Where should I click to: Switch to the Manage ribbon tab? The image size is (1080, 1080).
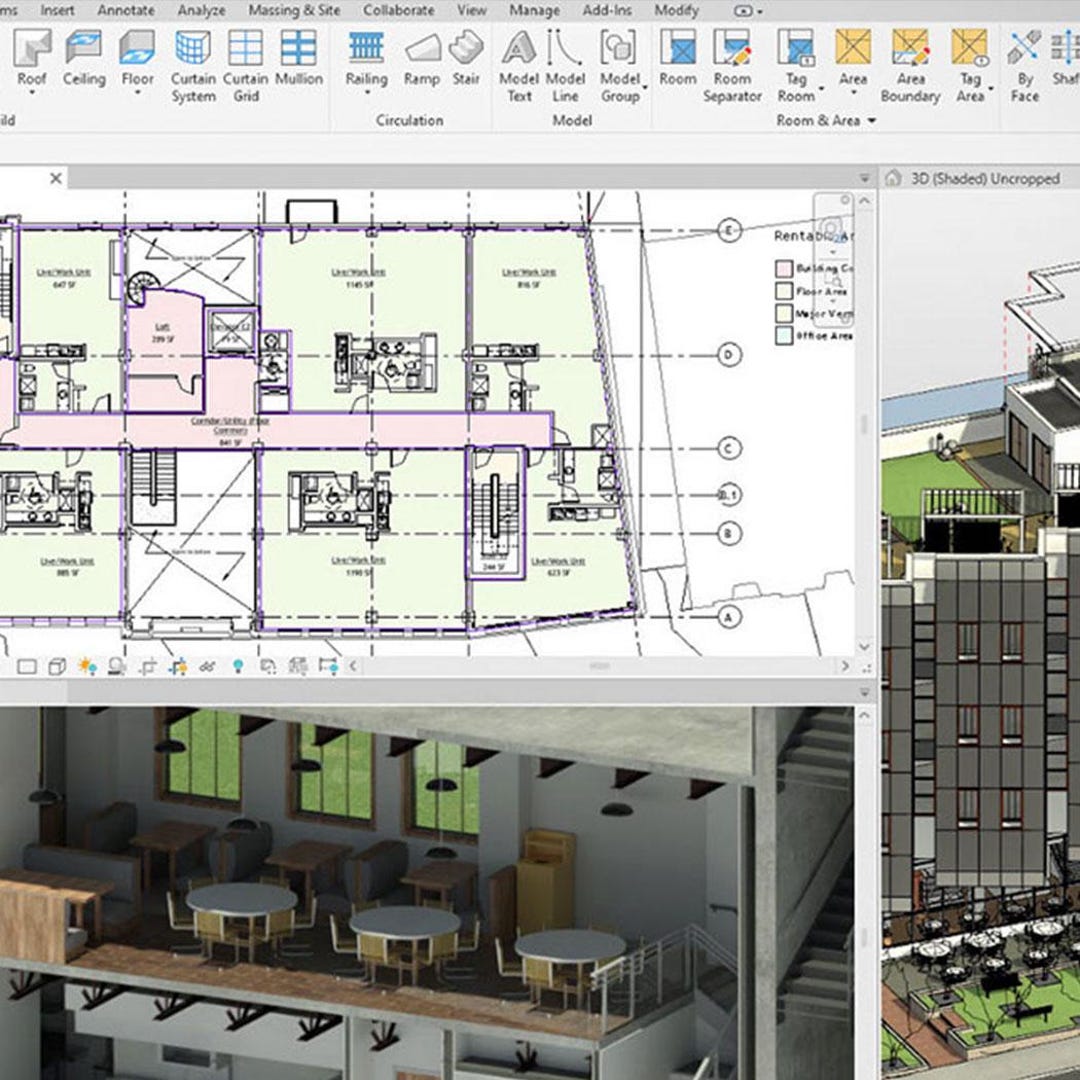point(534,10)
